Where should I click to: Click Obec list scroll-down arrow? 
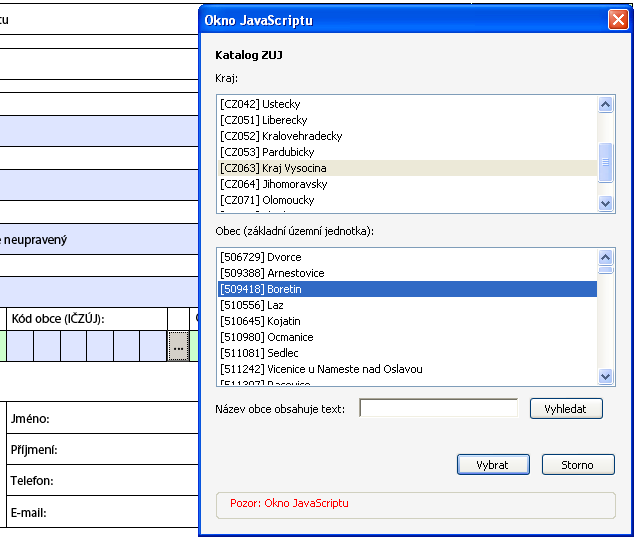pos(605,377)
